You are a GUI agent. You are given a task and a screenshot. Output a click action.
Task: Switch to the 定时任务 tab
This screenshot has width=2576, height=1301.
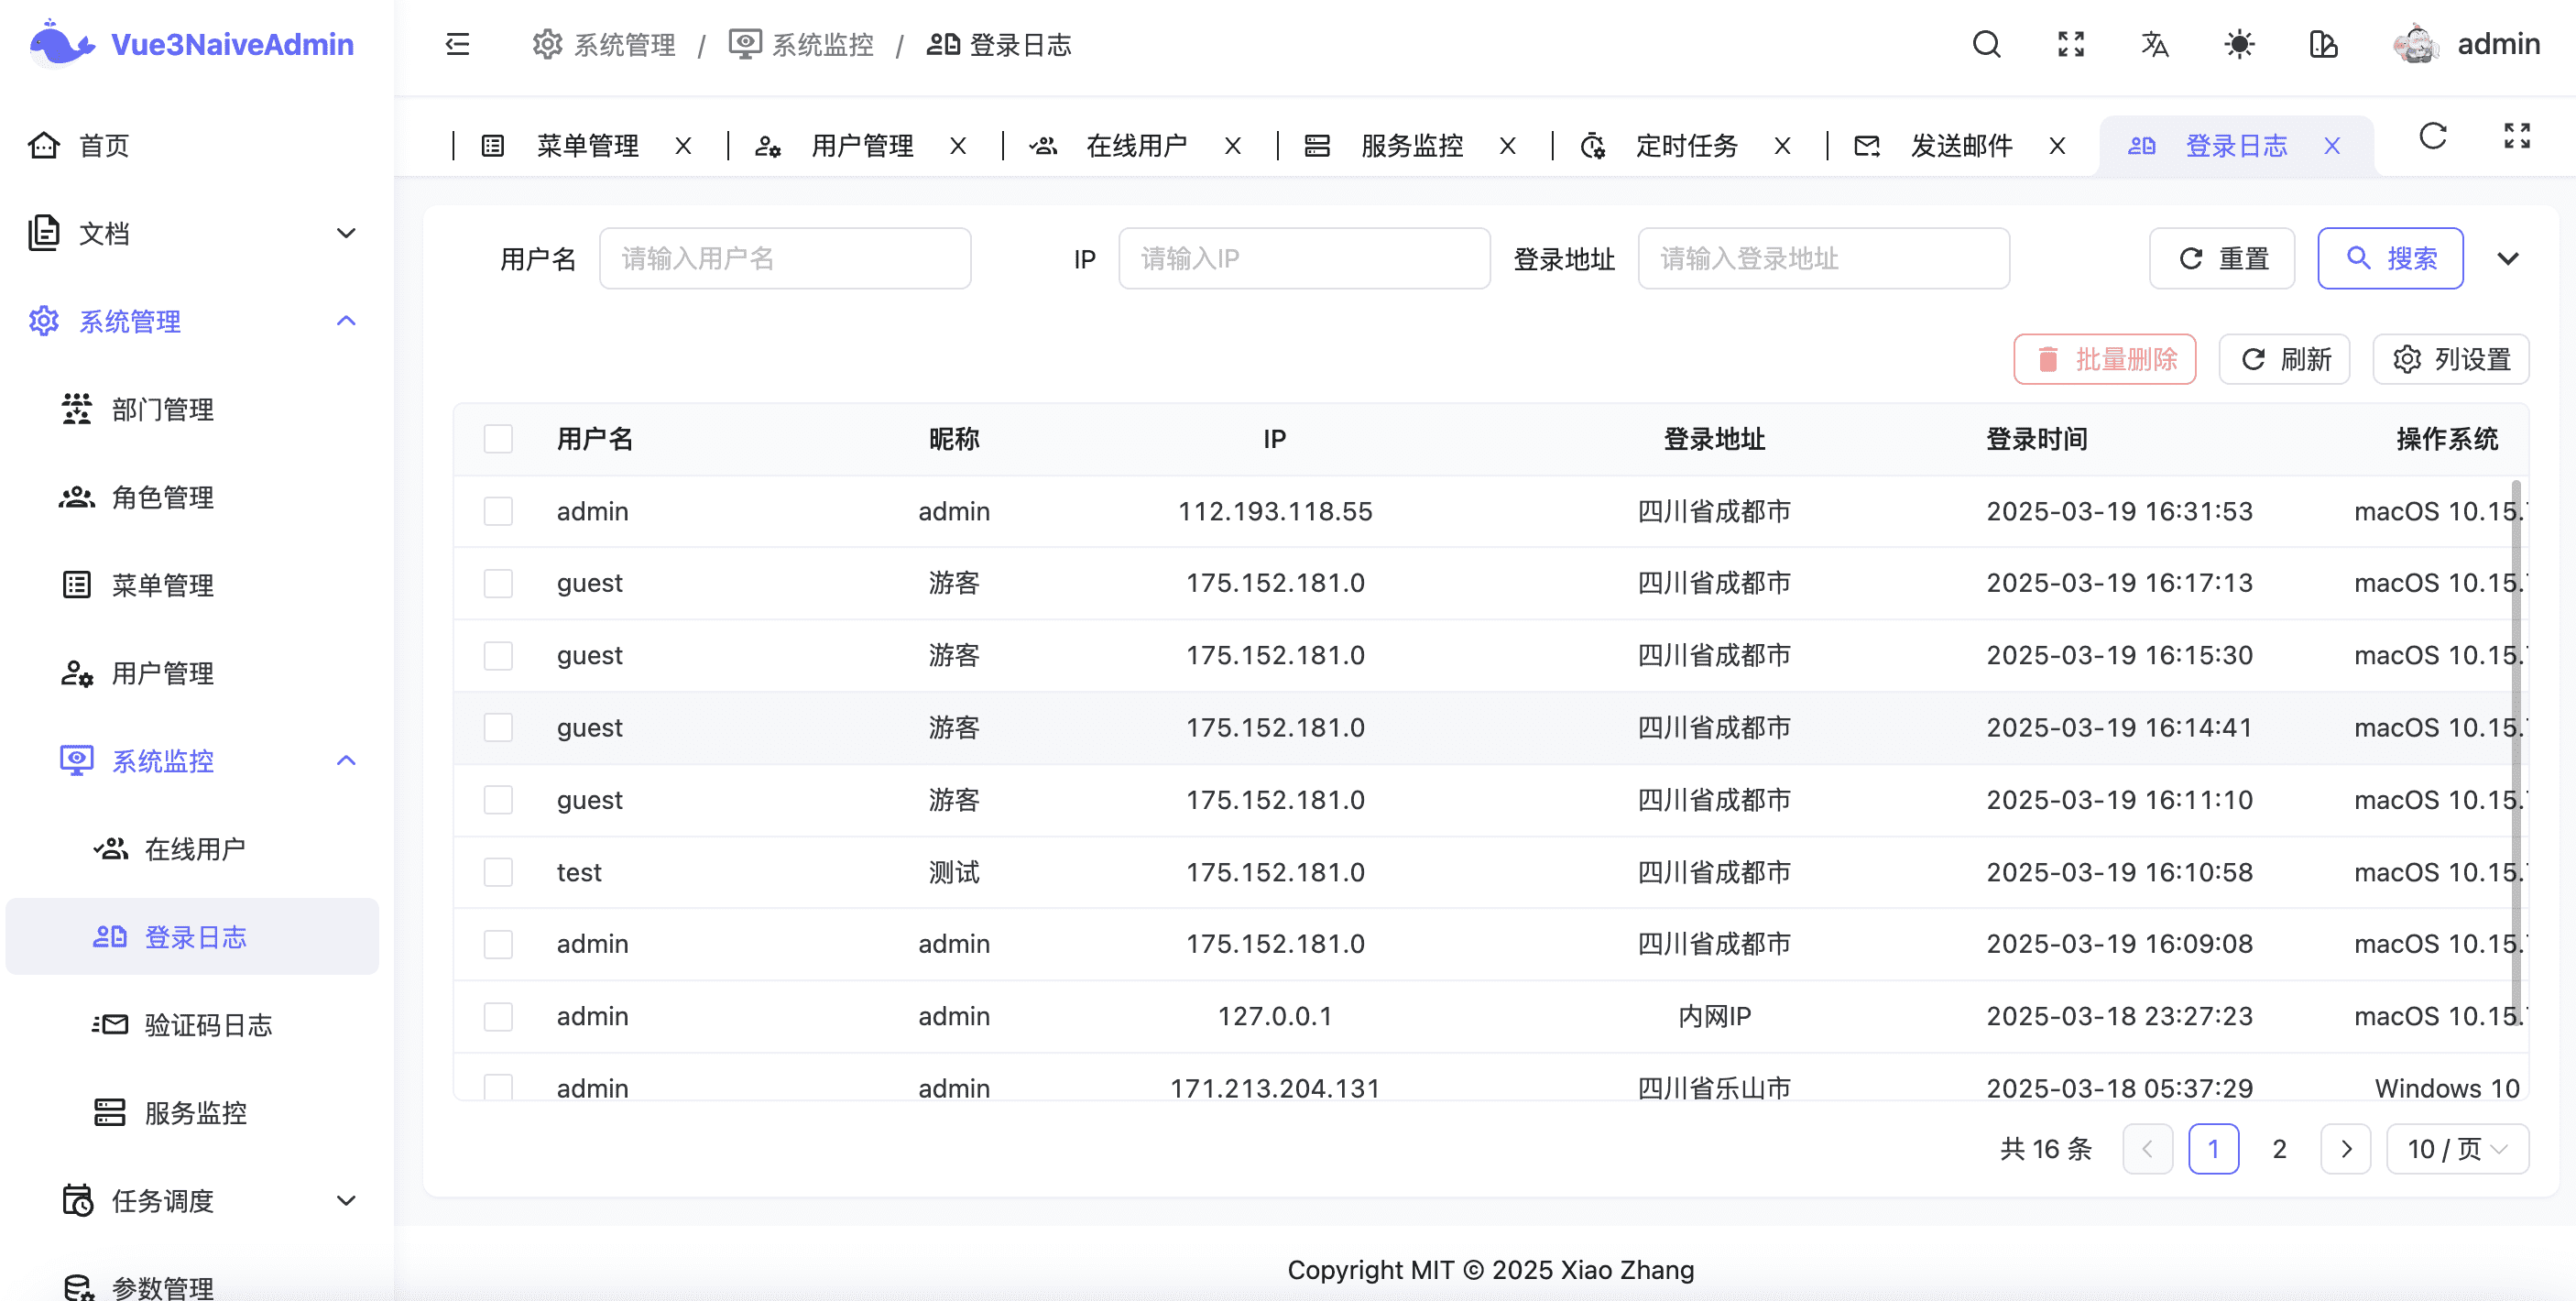tap(1686, 145)
